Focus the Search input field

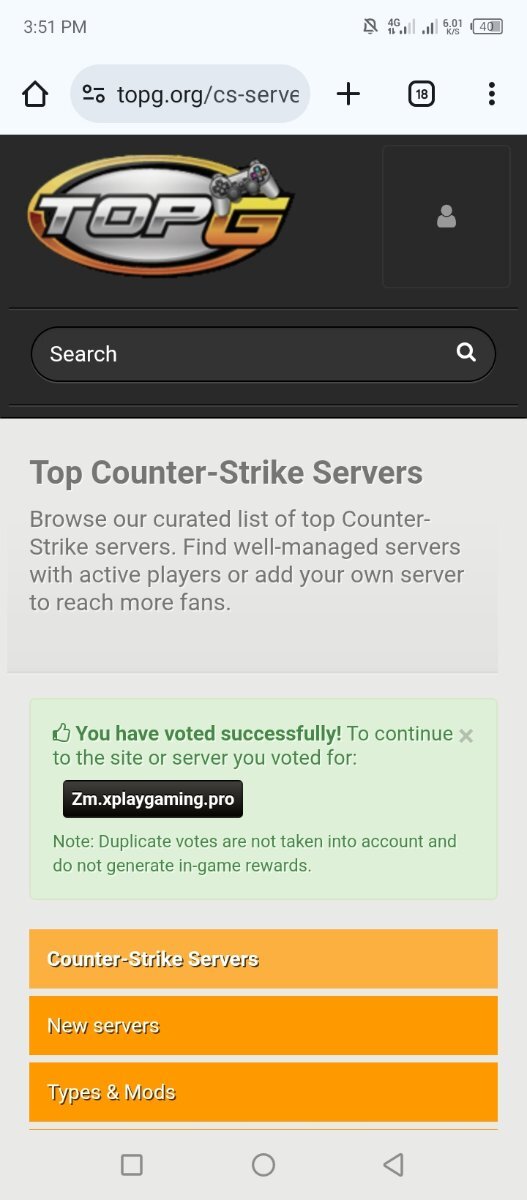click(263, 354)
